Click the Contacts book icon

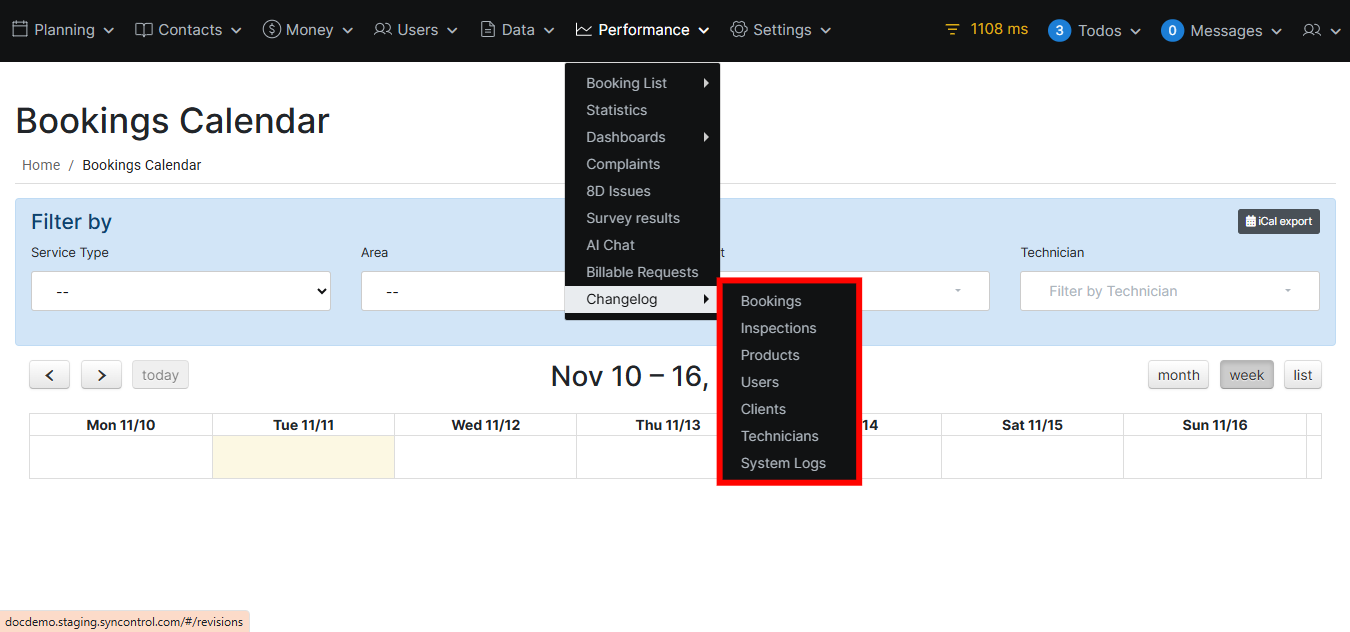[144, 30]
